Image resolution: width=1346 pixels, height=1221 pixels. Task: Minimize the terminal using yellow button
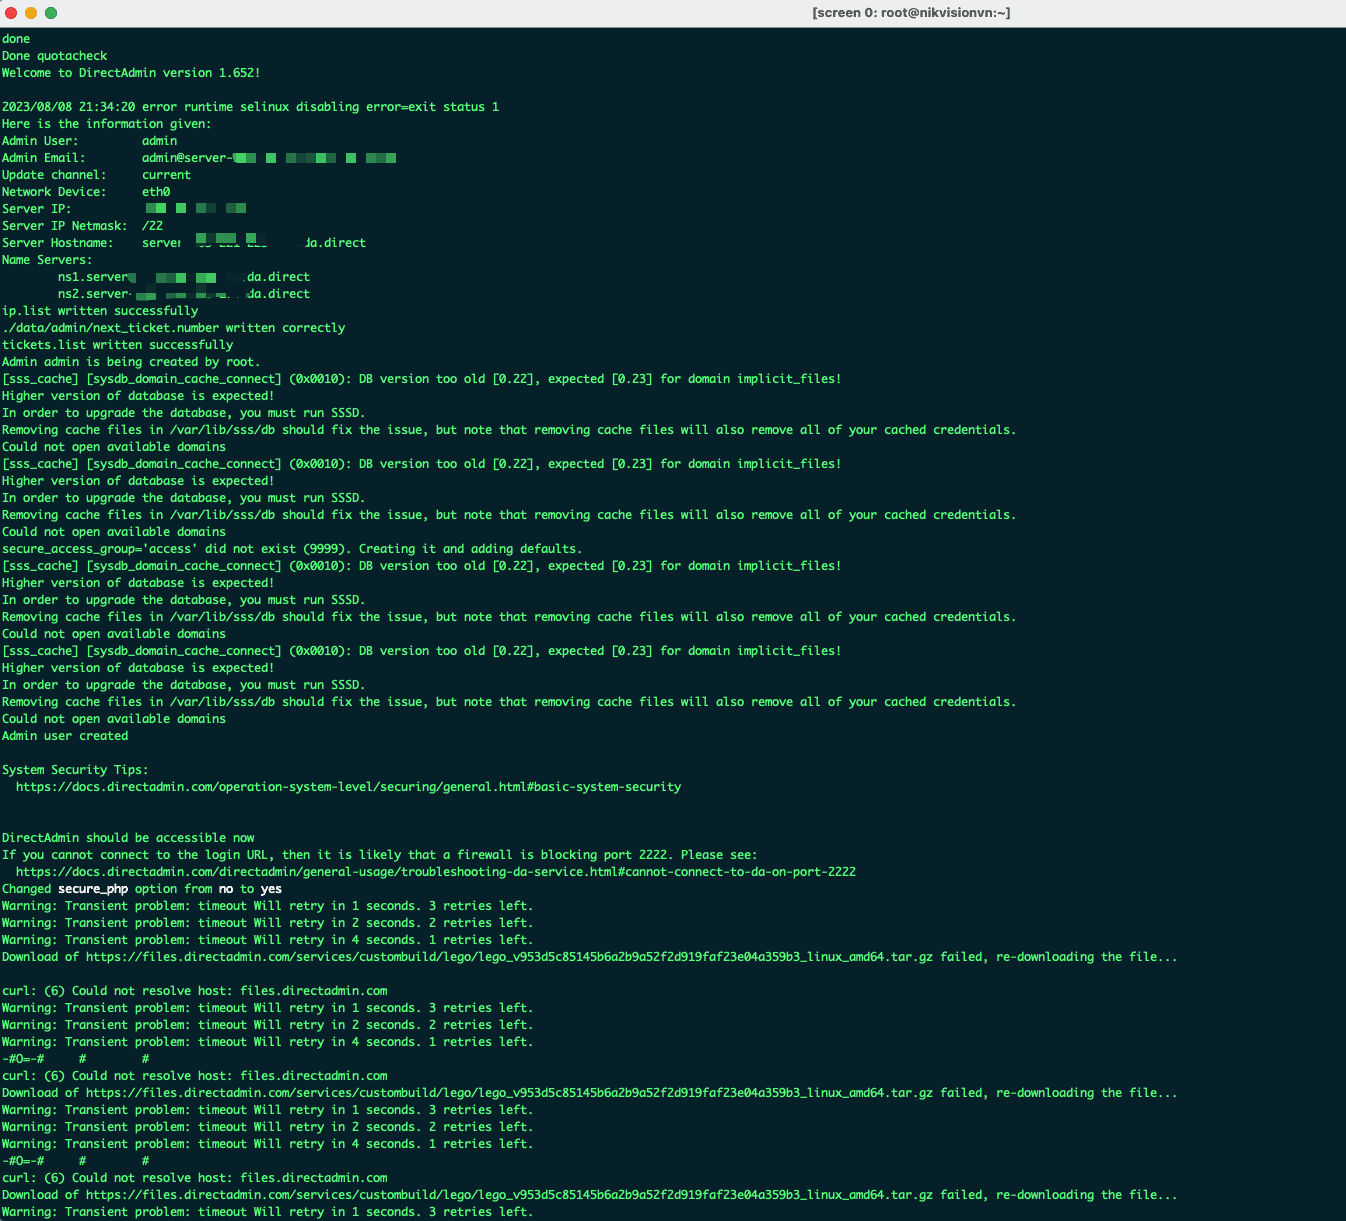point(31,13)
